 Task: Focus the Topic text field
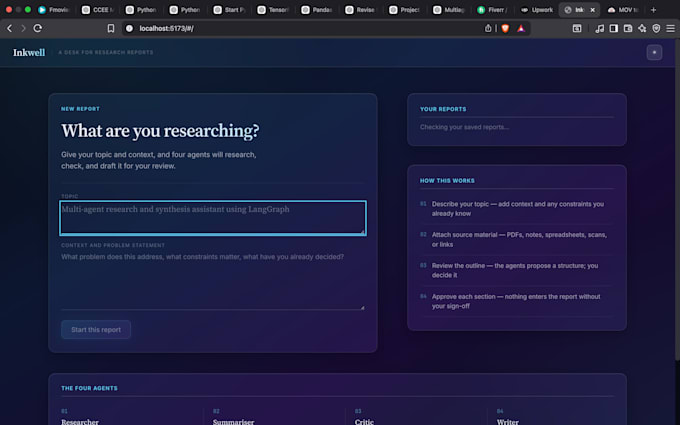point(213,218)
